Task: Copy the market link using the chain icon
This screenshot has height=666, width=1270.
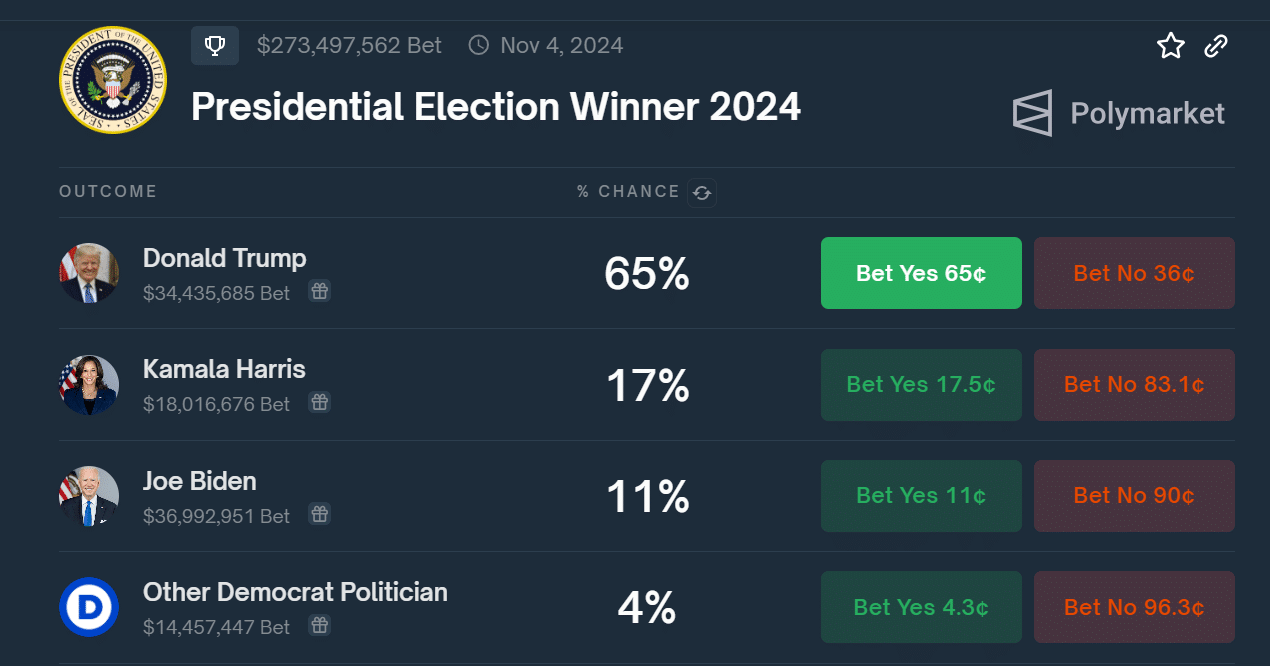Action: [1216, 45]
